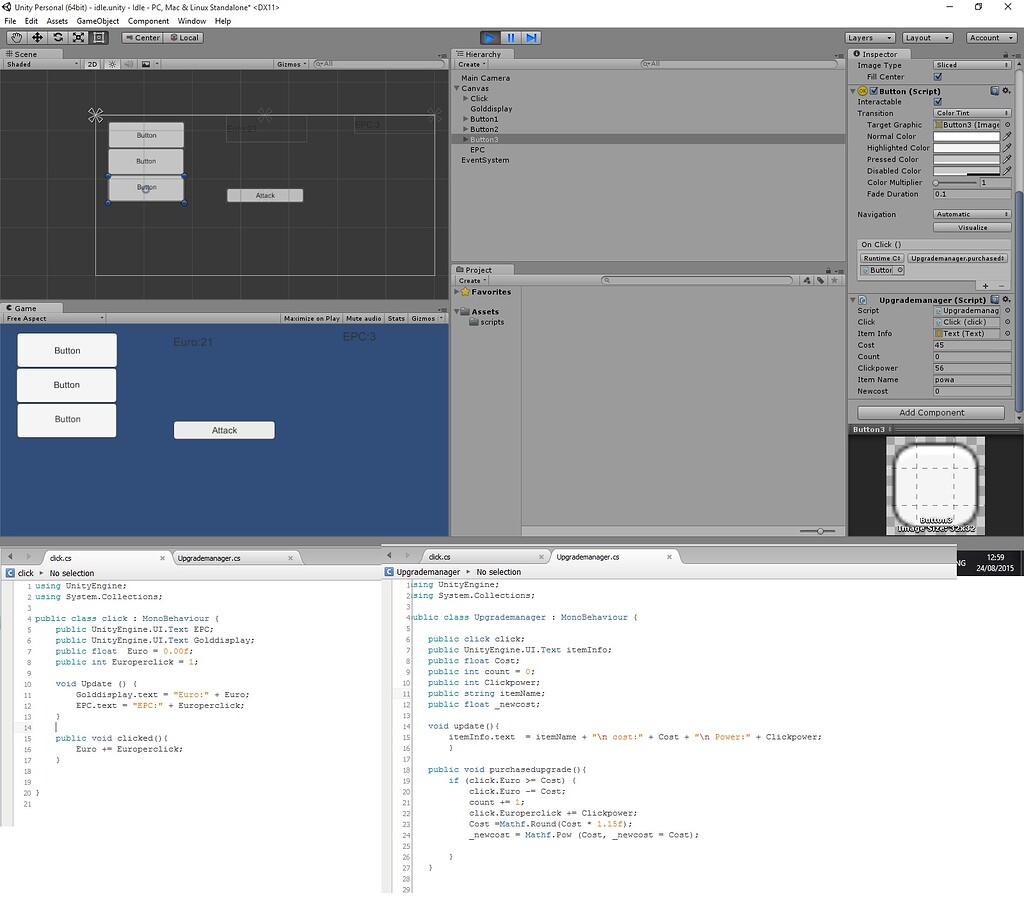Select the Rotate tool

coord(57,37)
